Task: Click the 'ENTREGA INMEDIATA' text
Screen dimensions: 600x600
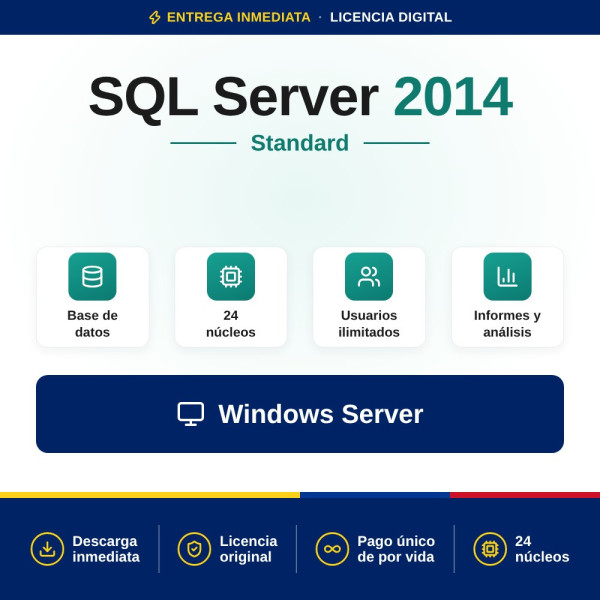Action: pyautogui.click(x=239, y=17)
